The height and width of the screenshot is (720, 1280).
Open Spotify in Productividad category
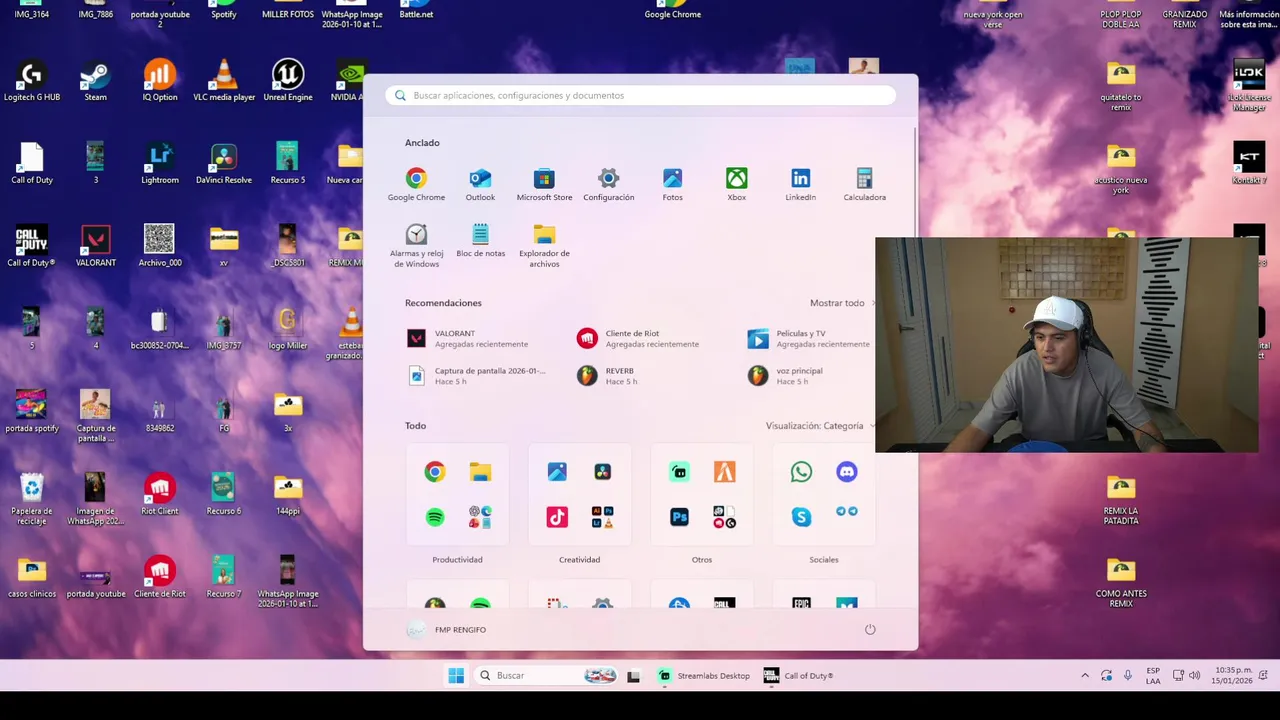[434, 517]
